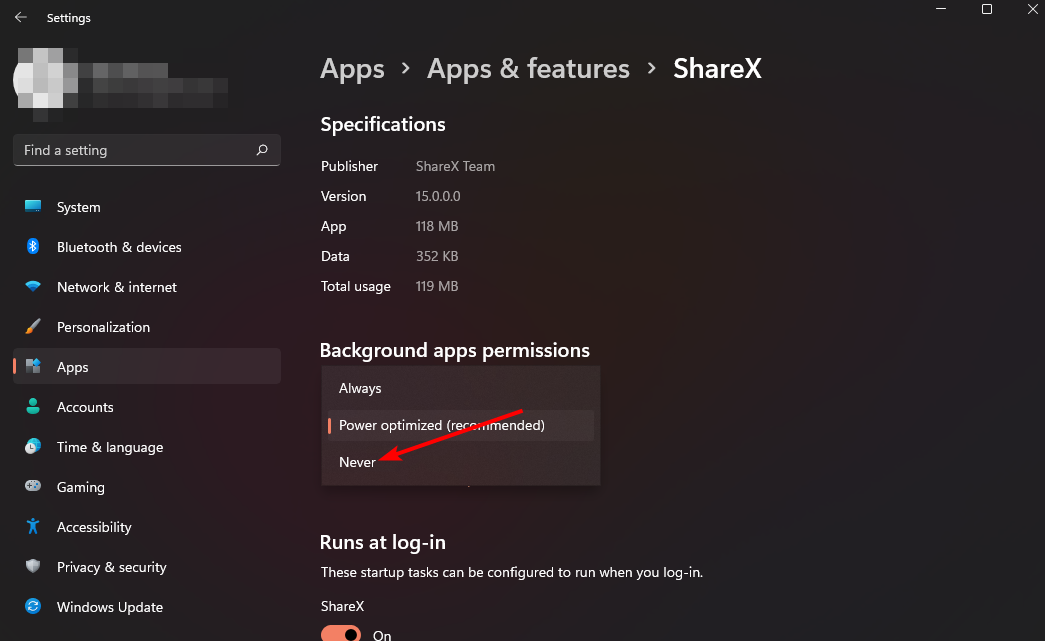
Task: Select Never for background apps permissions
Action: point(357,462)
